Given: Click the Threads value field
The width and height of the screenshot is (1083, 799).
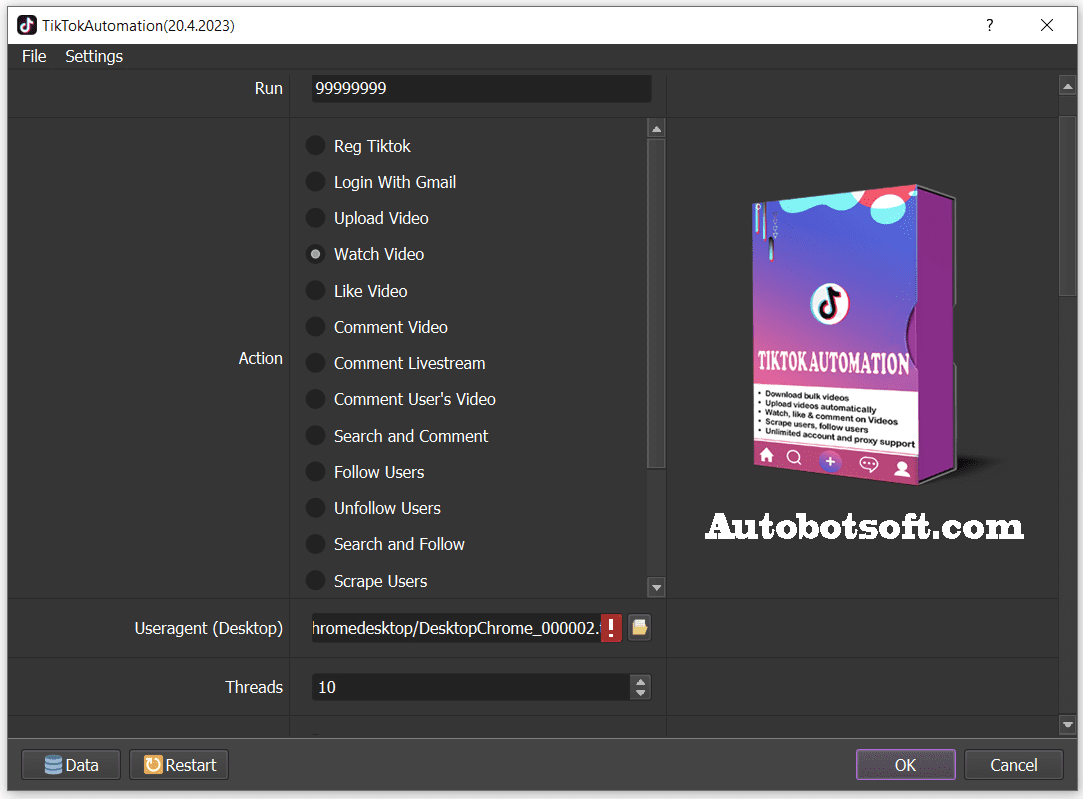Looking at the screenshot, I should pos(471,687).
